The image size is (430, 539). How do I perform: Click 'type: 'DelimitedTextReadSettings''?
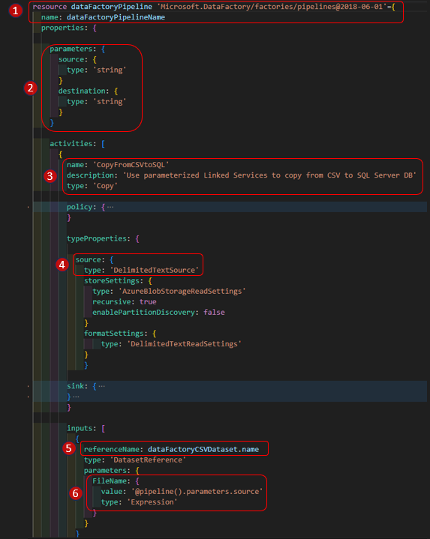(x=171, y=344)
